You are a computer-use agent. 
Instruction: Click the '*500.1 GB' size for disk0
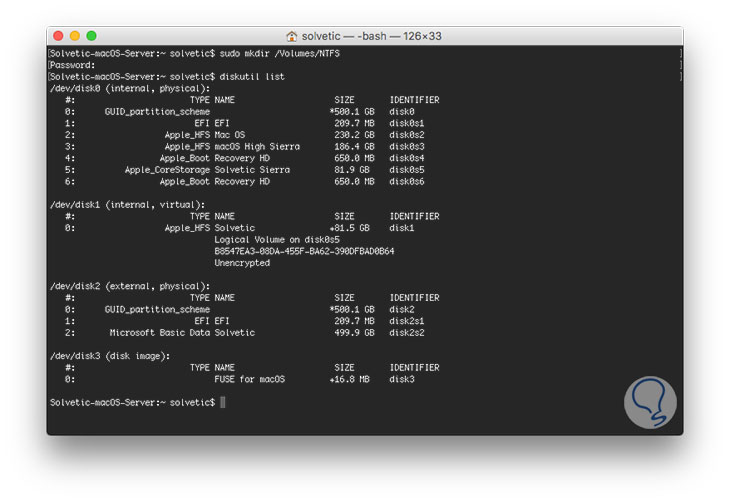point(352,112)
